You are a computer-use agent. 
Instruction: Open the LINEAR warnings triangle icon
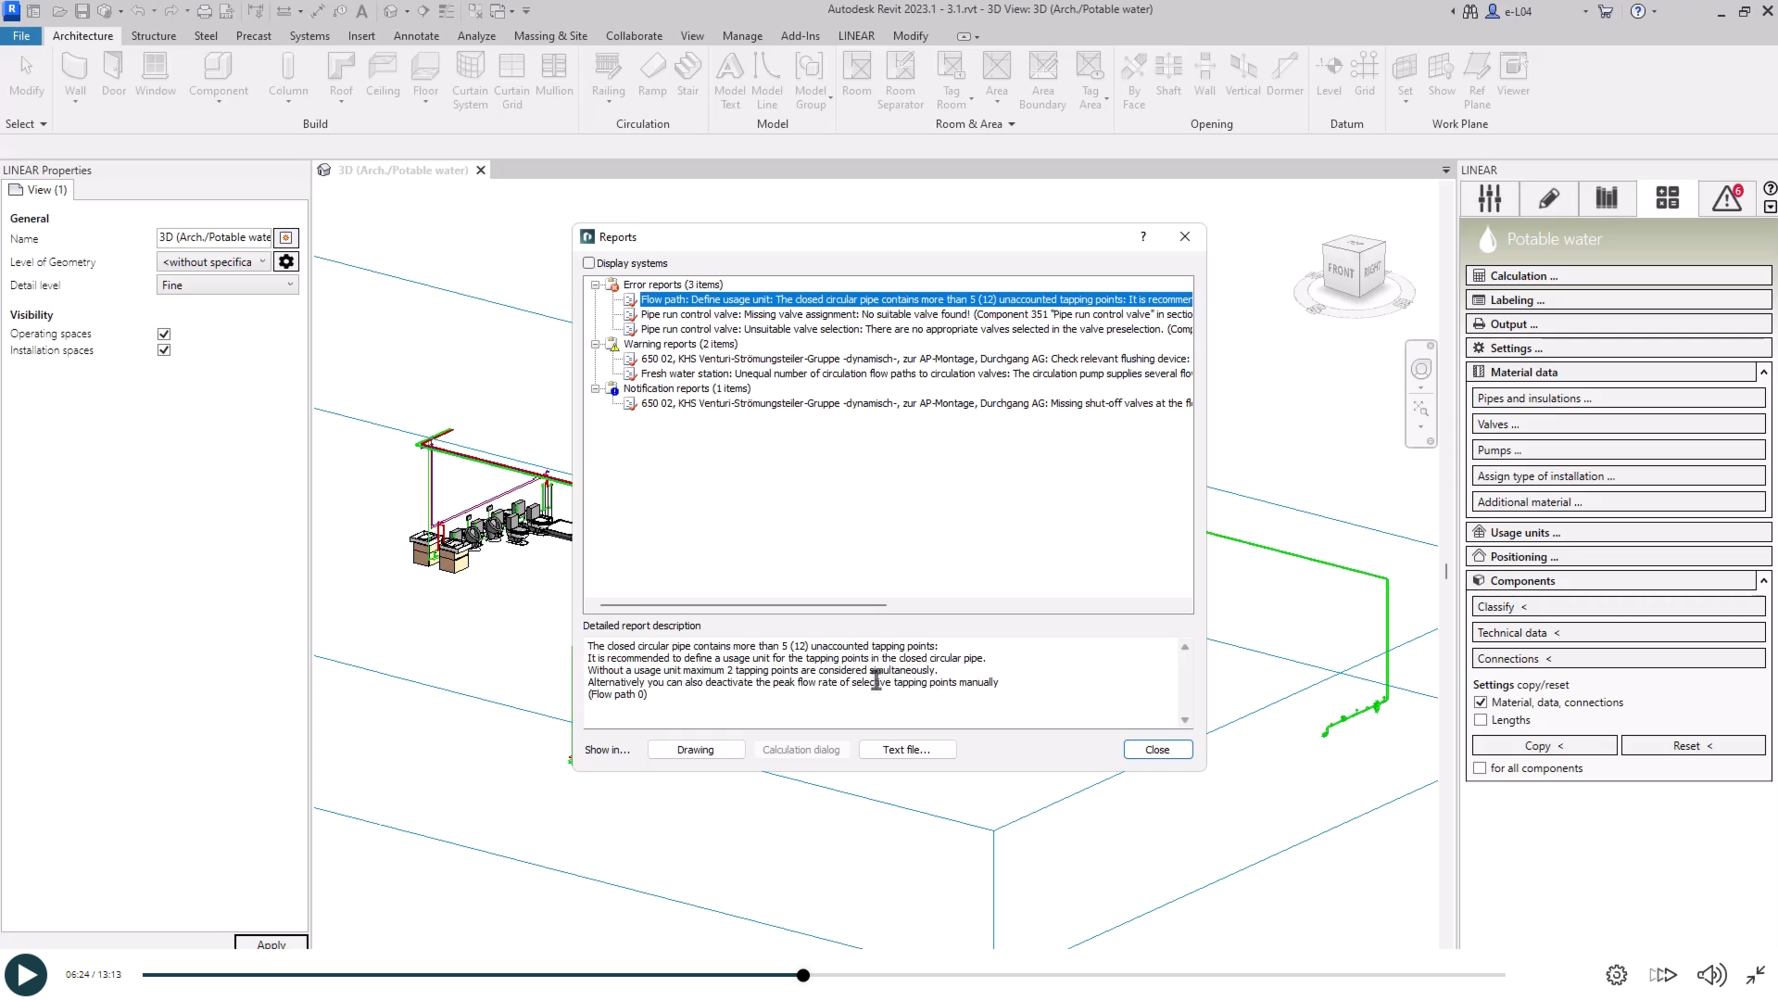click(1727, 198)
